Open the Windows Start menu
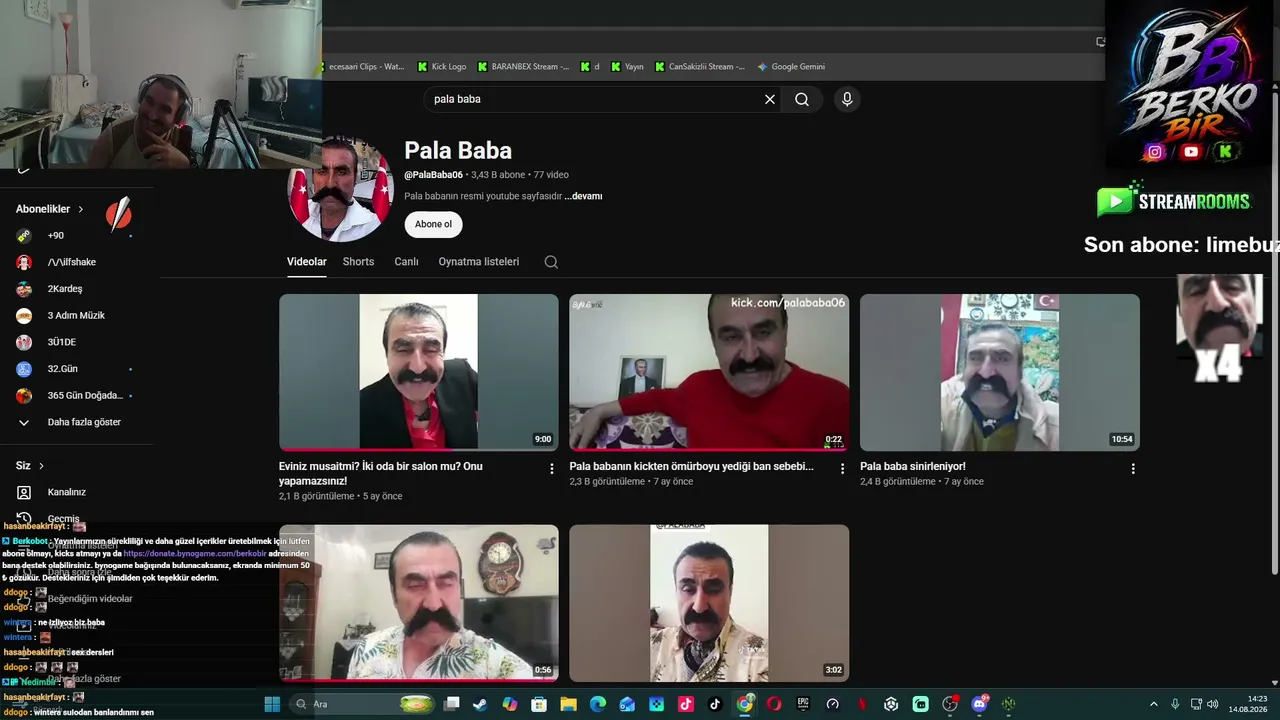This screenshot has width=1280, height=720. coord(272,704)
